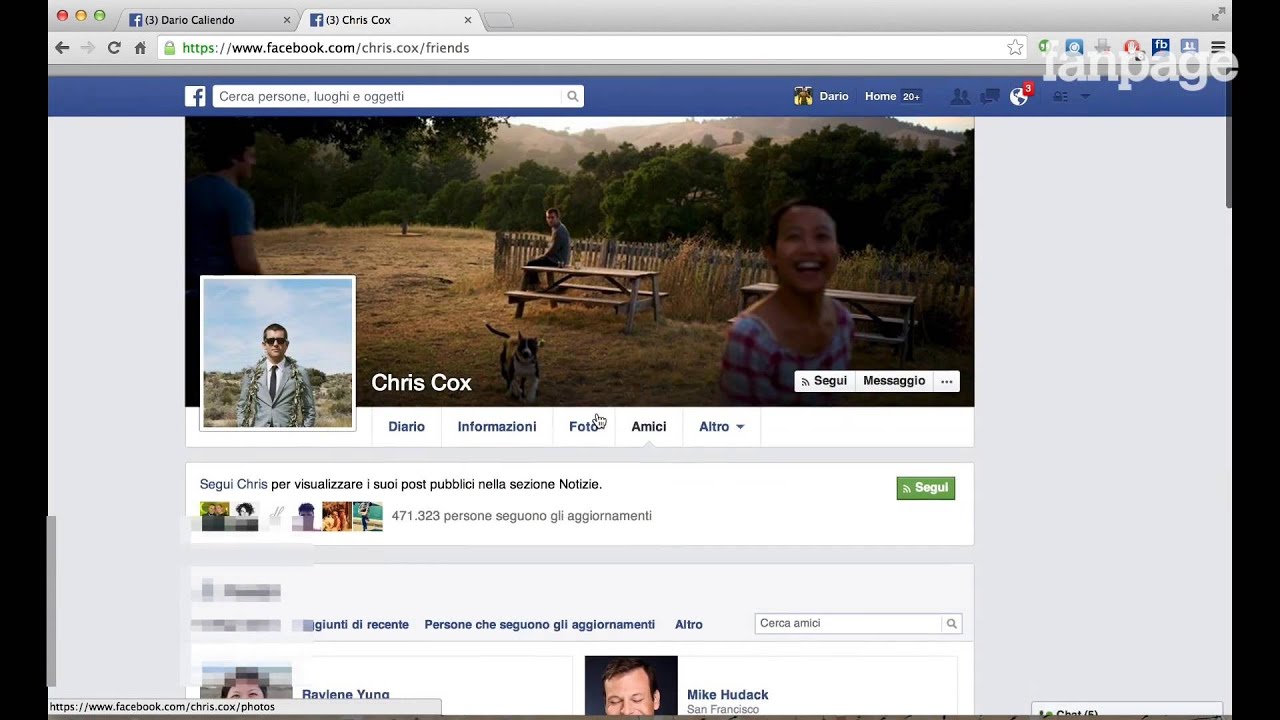The width and height of the screenshot is (1280, 720).
Task: Open the notifications globe with 3 badge
Action: pyautogui.click(x=1019, y=96)
